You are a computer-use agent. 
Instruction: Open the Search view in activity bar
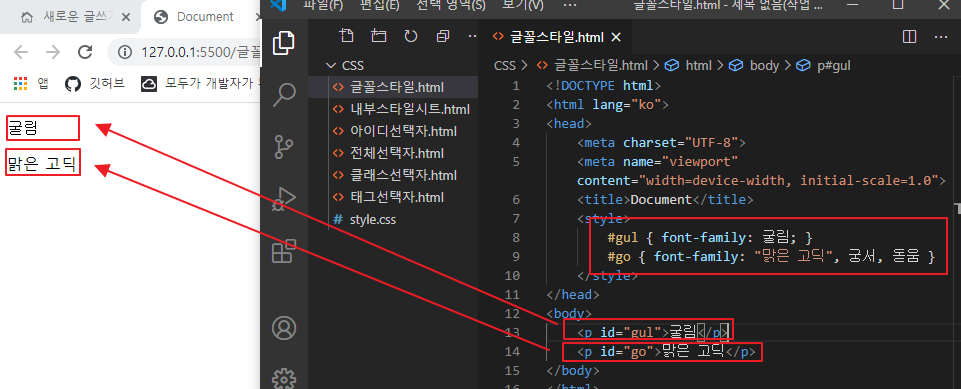284,95
